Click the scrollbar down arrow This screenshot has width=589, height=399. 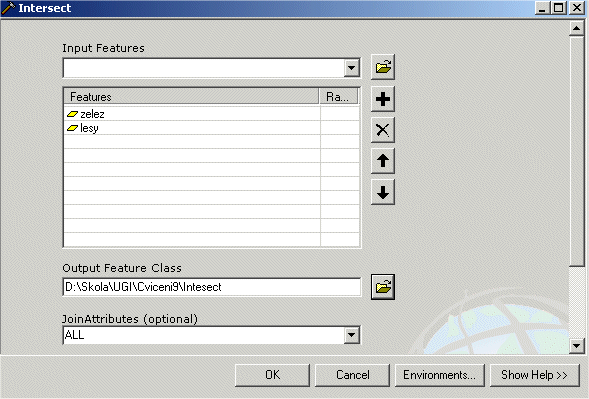tap(577, 346)
